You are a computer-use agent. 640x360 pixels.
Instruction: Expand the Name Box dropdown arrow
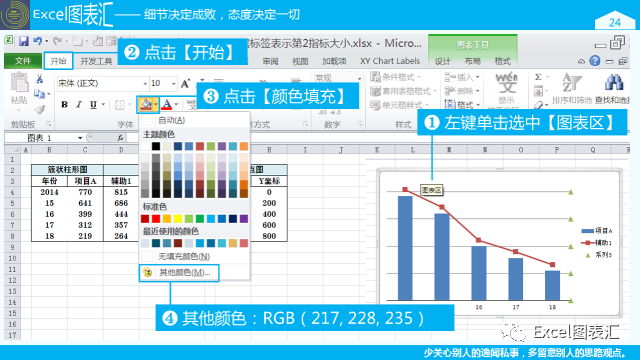80,138
